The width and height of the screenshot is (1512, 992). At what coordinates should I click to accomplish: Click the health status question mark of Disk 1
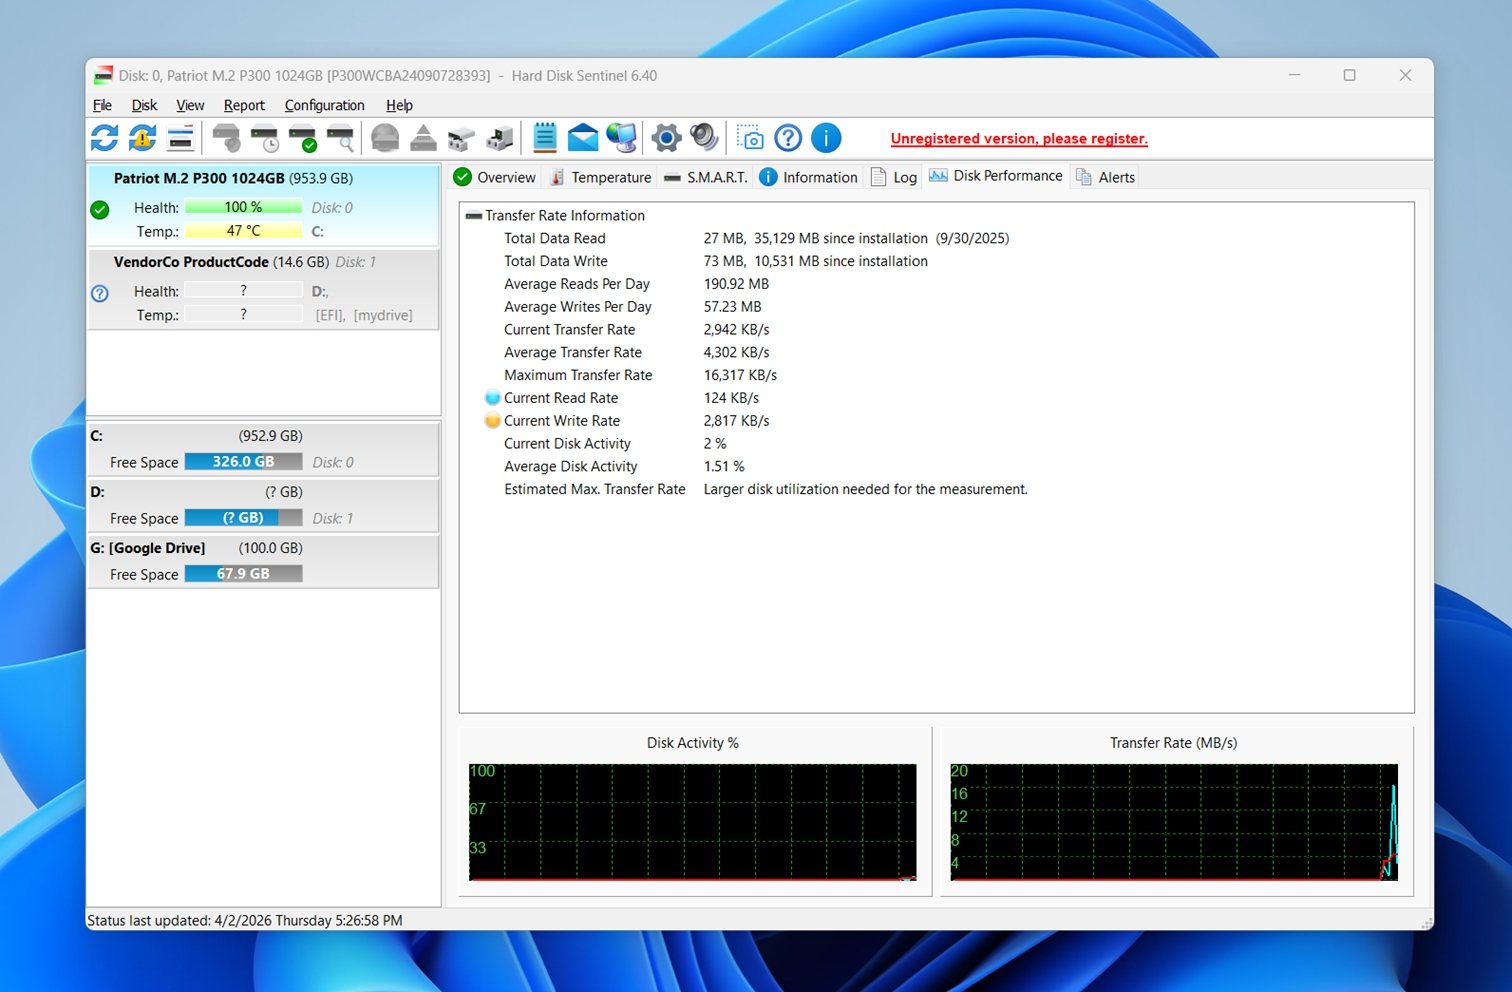point(99,293)
